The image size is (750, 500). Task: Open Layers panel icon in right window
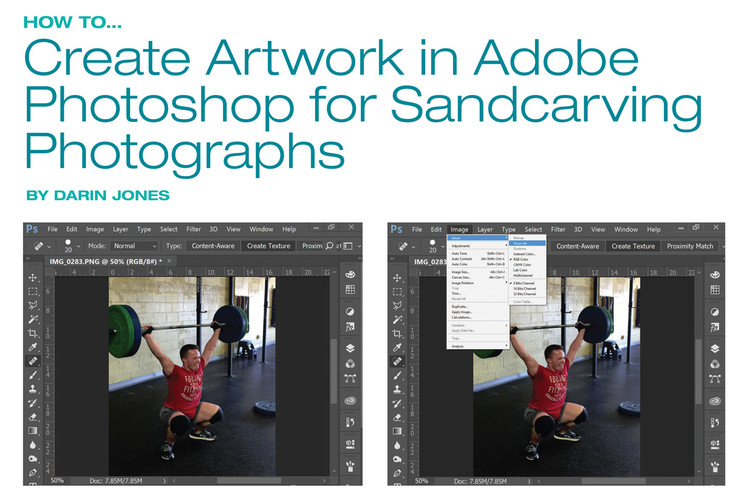click(715, 348)
